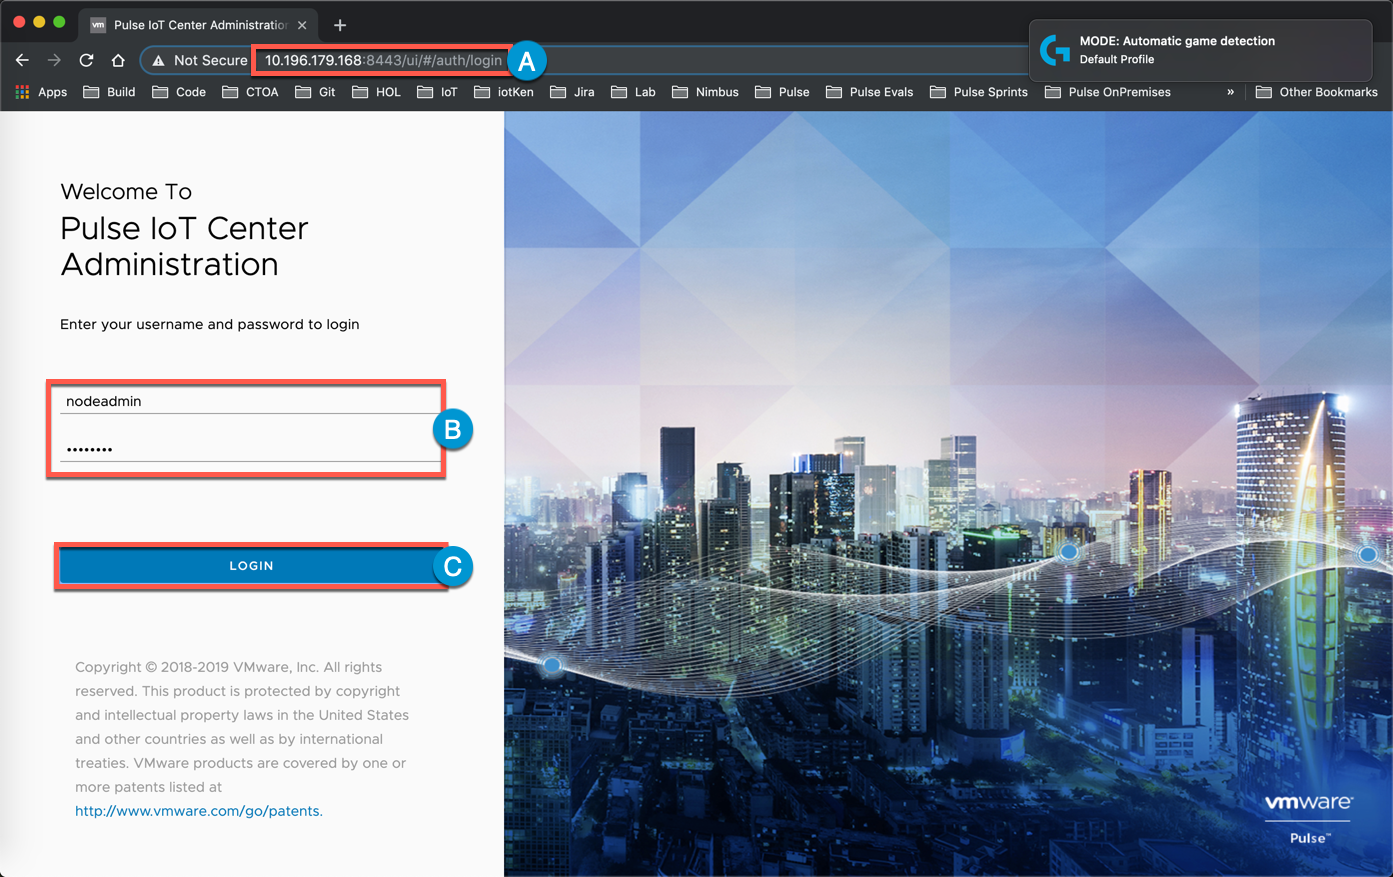Image resolution: width=1393 pixels, height=877 pixels.
Task: Open the Pulse bookmarks folder
Action: pyautogui.click(x=782, y=92)
